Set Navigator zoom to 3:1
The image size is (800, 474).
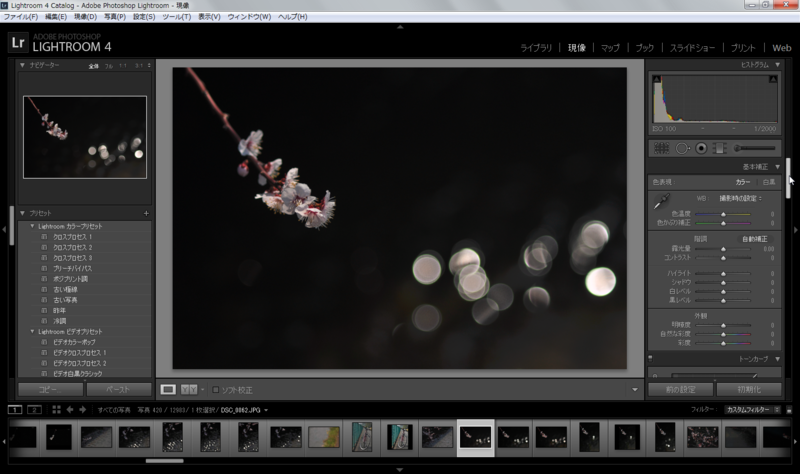click(139, 66)
